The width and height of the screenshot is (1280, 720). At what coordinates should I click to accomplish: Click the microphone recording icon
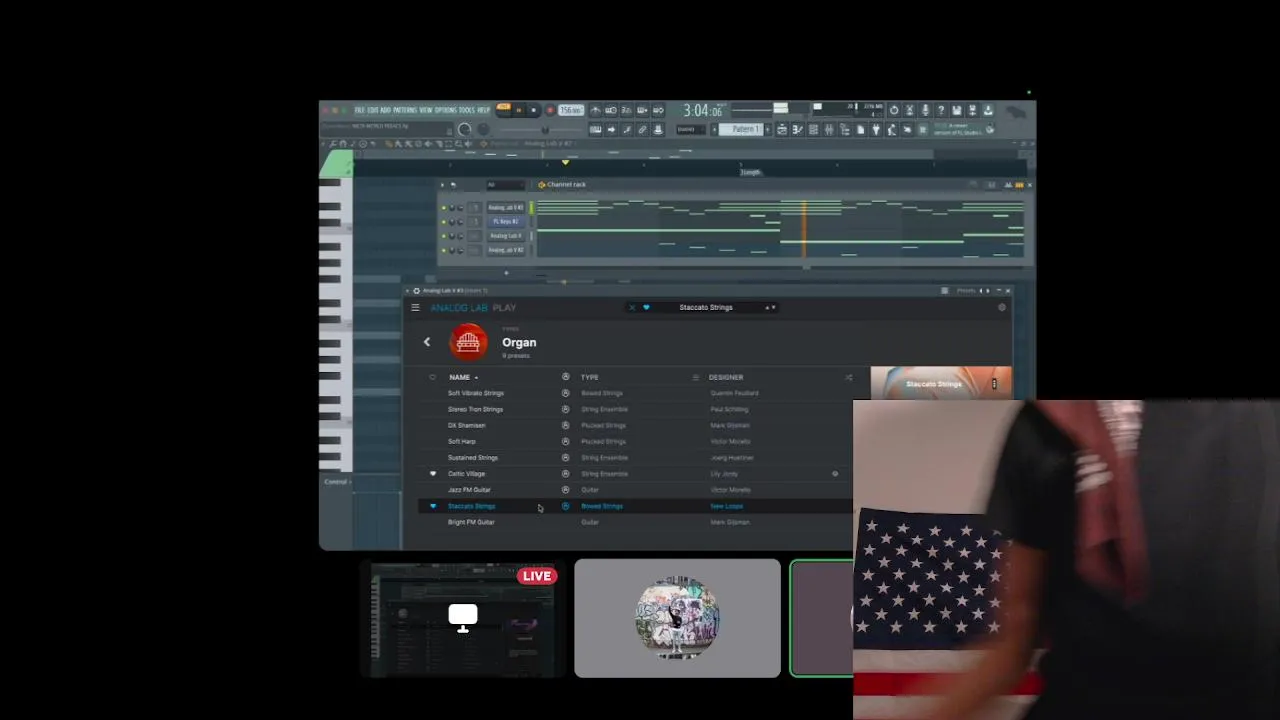(x=925, y=110)
